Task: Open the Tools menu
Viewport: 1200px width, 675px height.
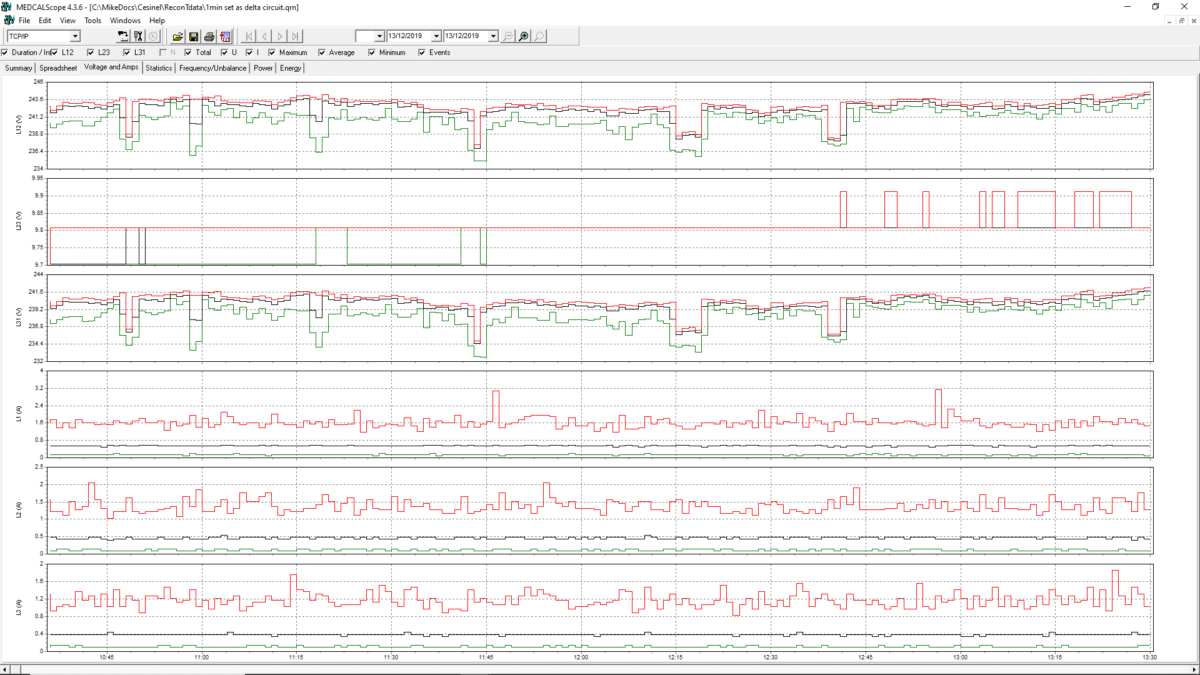Action: click(92, 19)
